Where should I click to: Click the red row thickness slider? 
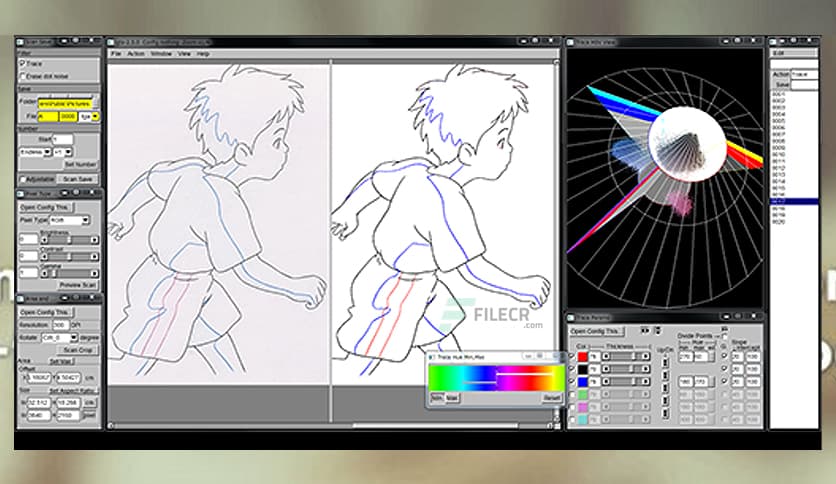626,357
